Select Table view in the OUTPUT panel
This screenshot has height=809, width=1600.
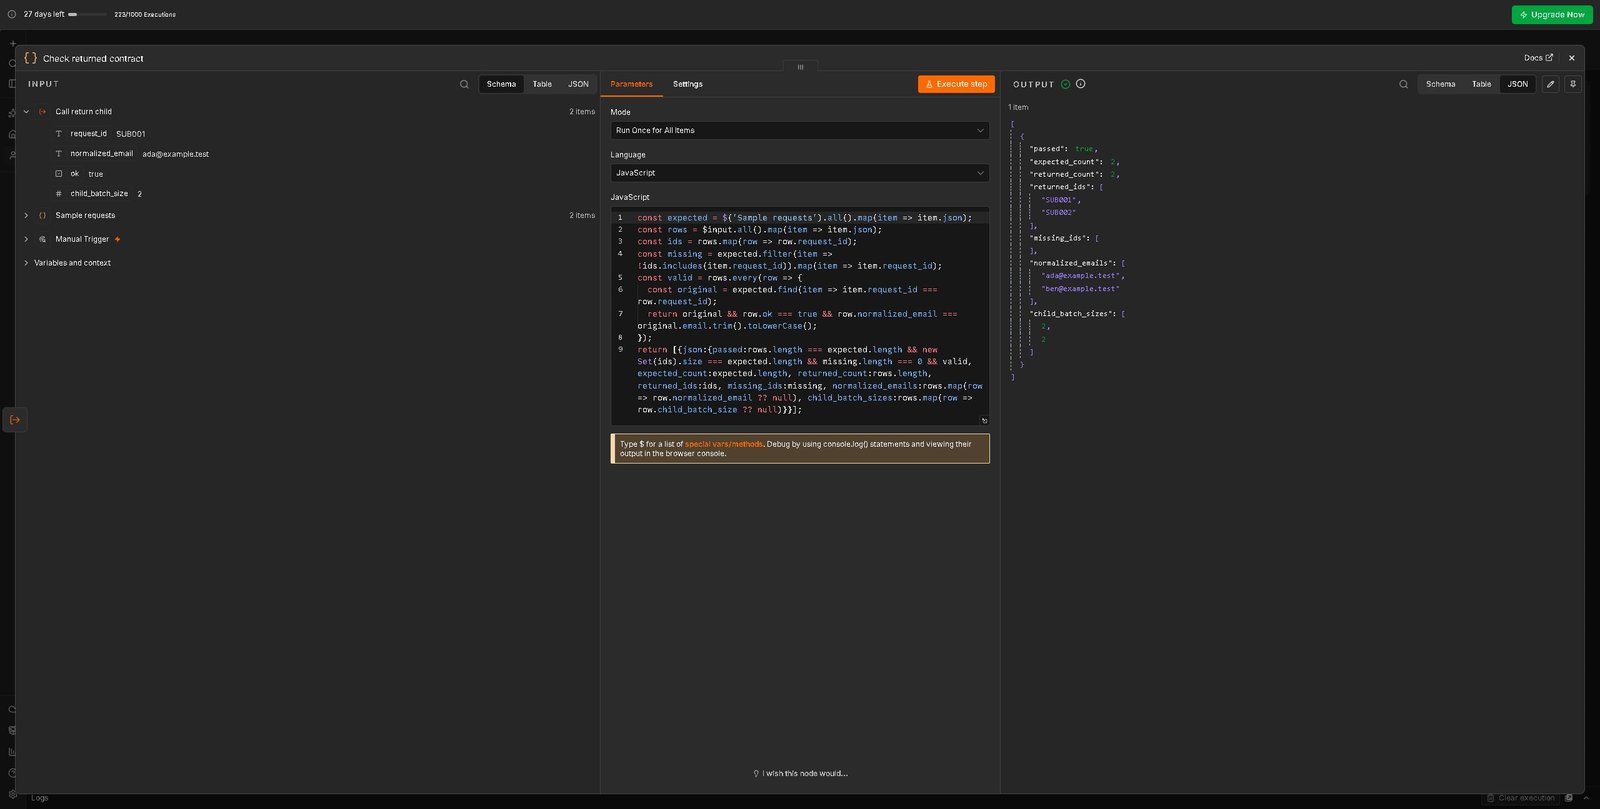tap(1481, 84)
